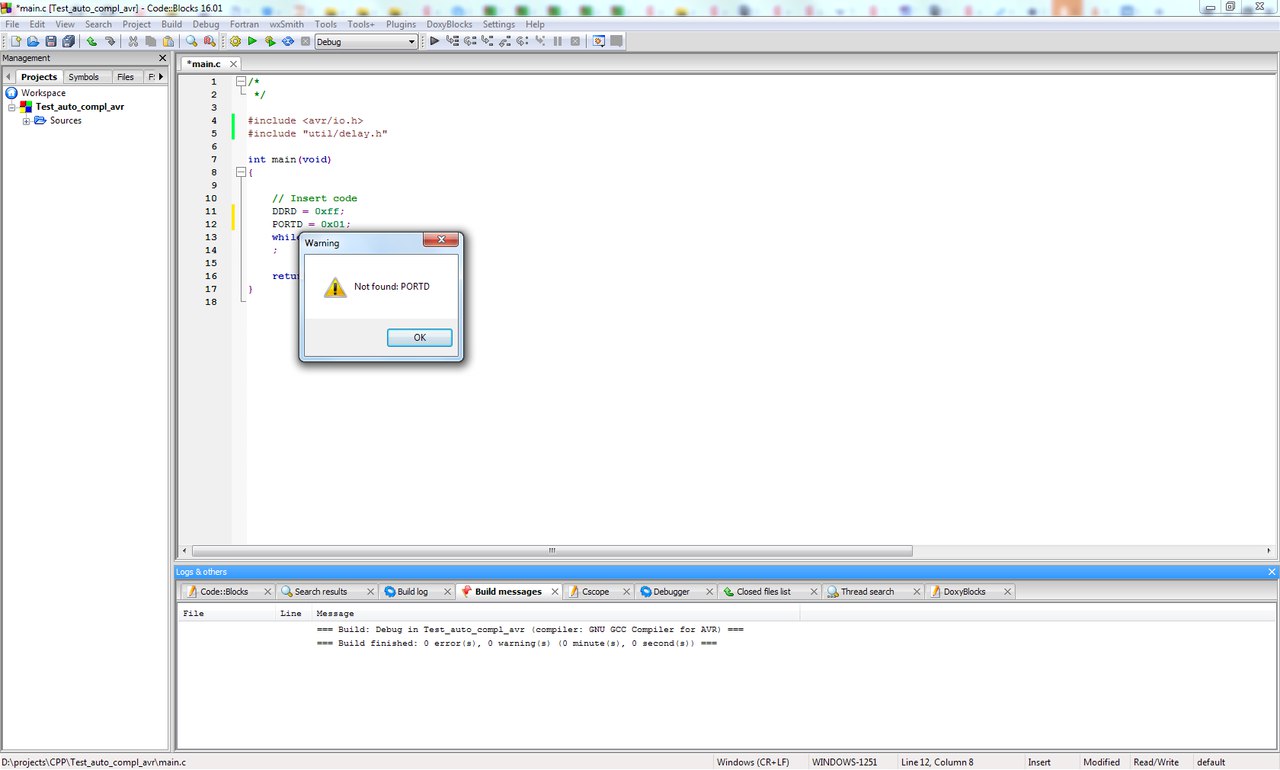Screen dimensions: 1280x770
Task: Switch to the Build log tab
Action: click(412, 592)
